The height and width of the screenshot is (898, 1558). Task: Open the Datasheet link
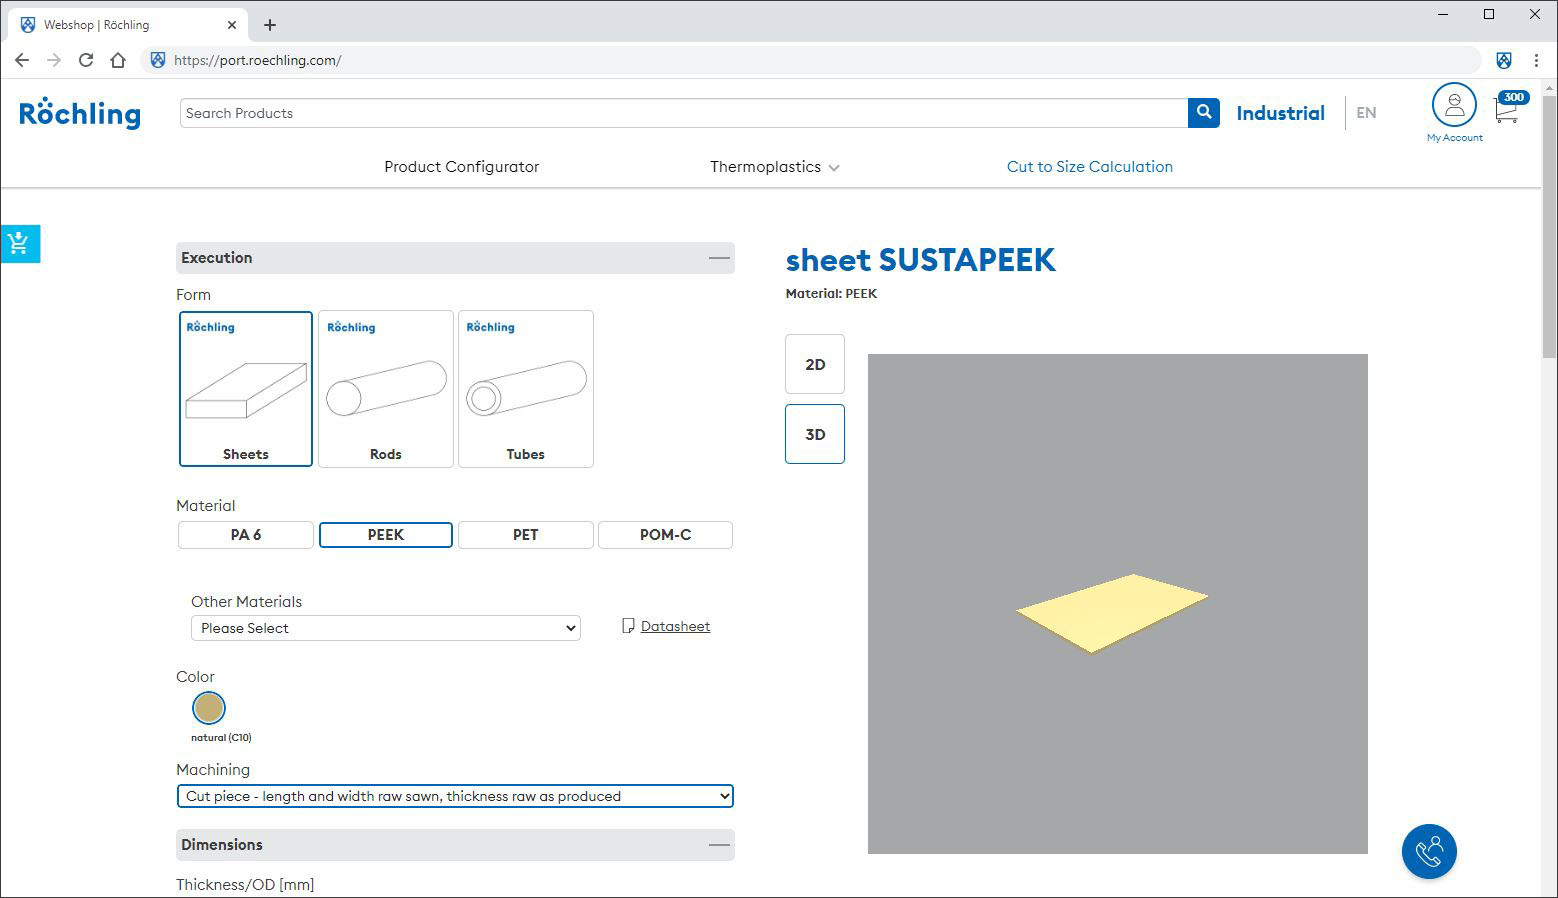(676, 626)
